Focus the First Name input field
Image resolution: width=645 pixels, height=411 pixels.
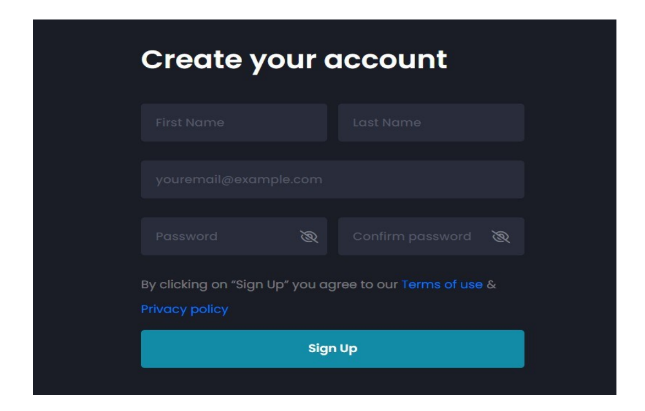coord(234,123)
